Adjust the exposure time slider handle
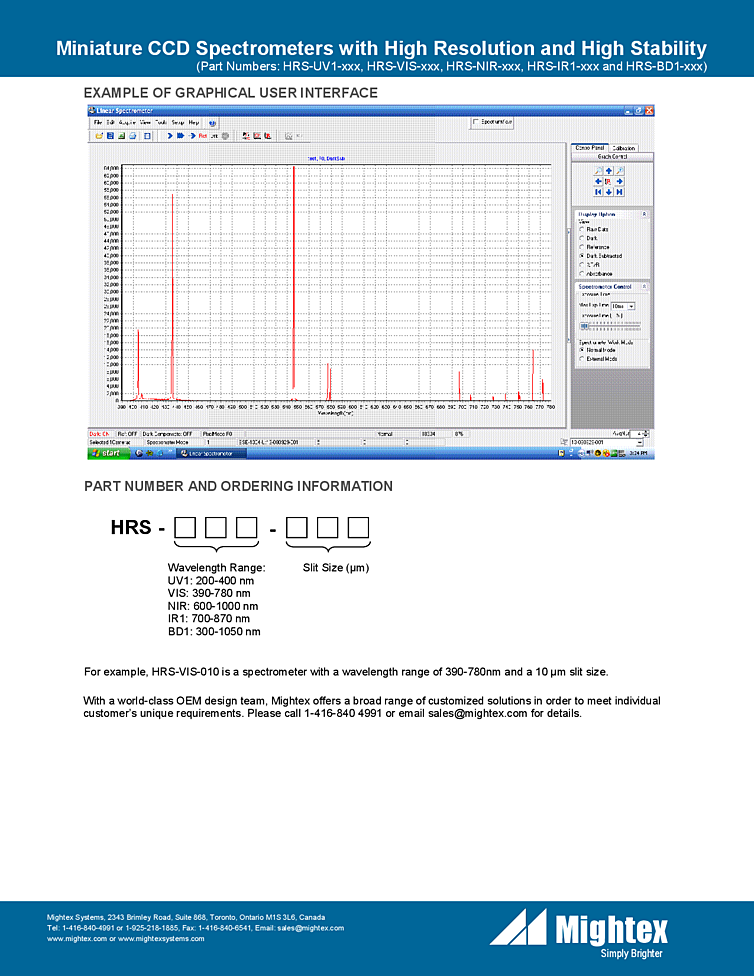Screen dimensions: 754x976 (x=584, y=326)
